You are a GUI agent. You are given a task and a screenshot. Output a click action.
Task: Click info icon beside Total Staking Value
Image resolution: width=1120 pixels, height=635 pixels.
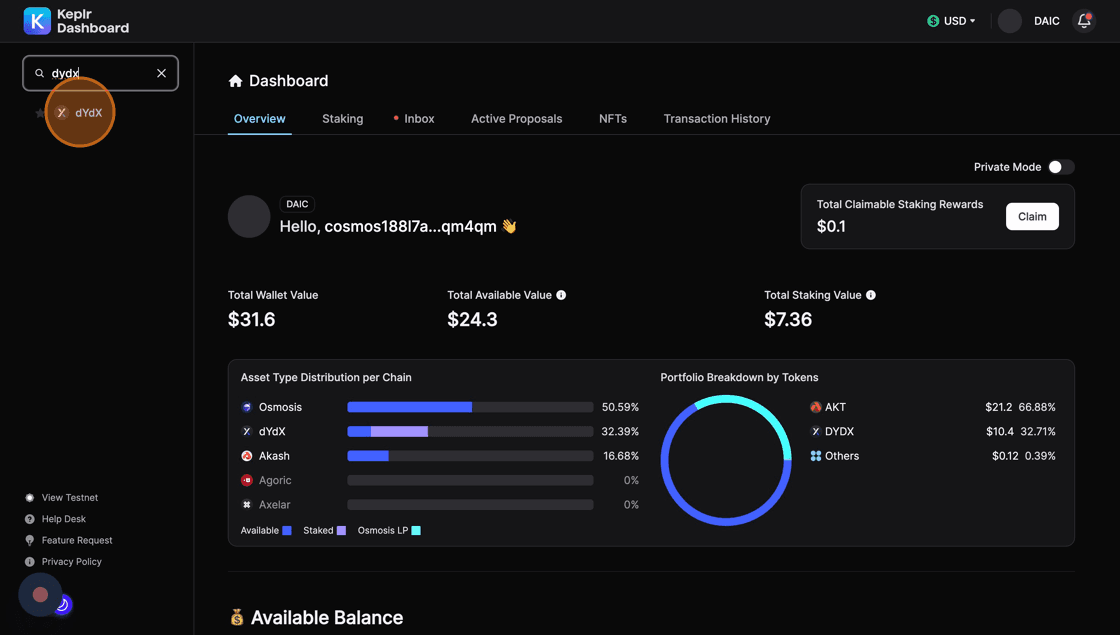[x=871, y=295]
